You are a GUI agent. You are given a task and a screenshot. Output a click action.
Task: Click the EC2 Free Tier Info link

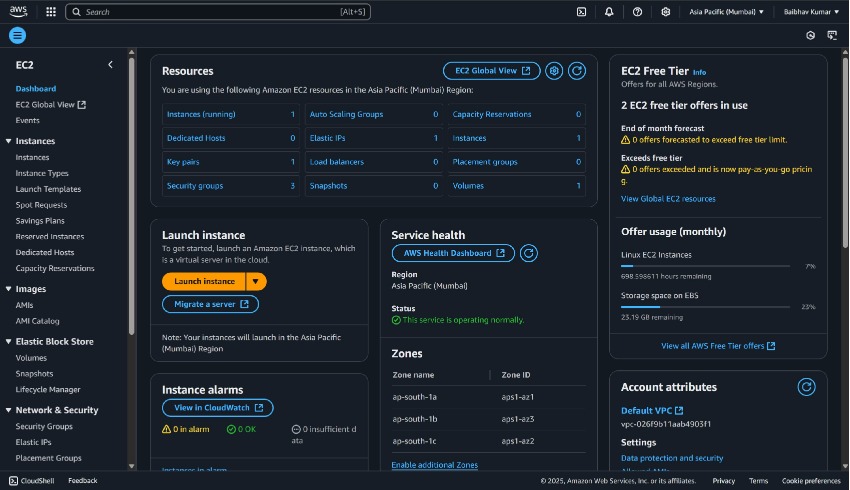pyautogui.click(x=699, y=72)
